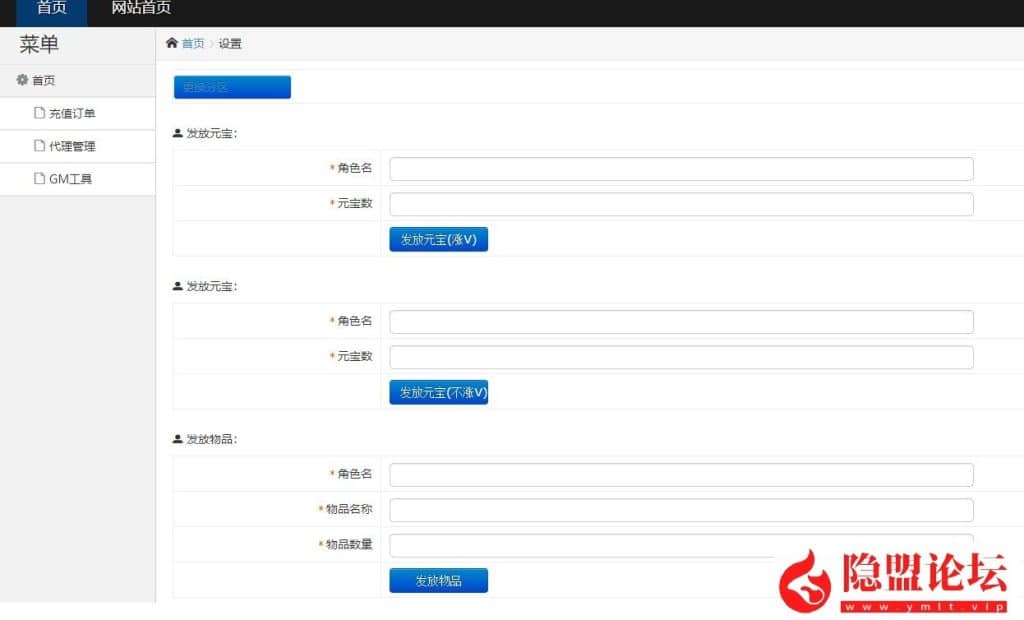Open GM工具 in the sidebar menu
The width and height of the screenshot is (1024, 620).
(x=70, y=179)
